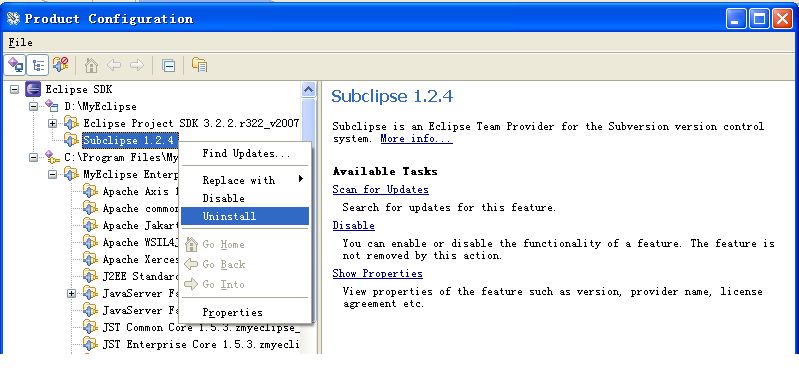Click Collapse All toolbar icon
This screenshot has height=384, width=799.
pos(169,65)
